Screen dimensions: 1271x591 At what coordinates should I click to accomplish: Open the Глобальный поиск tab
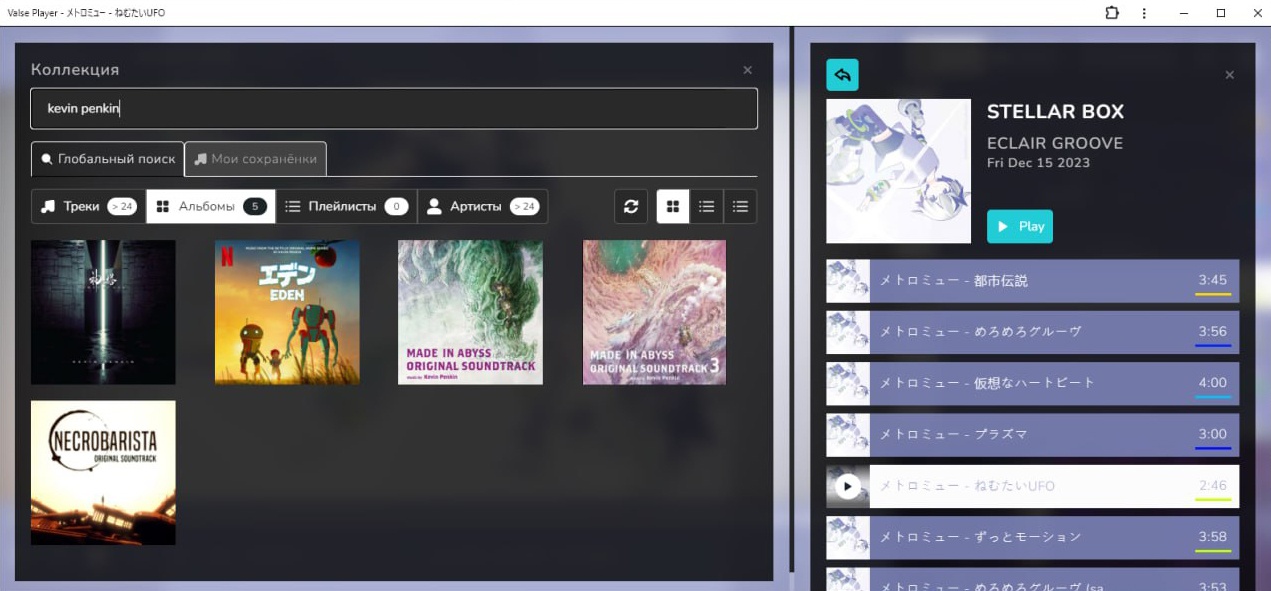pos(108,159)
